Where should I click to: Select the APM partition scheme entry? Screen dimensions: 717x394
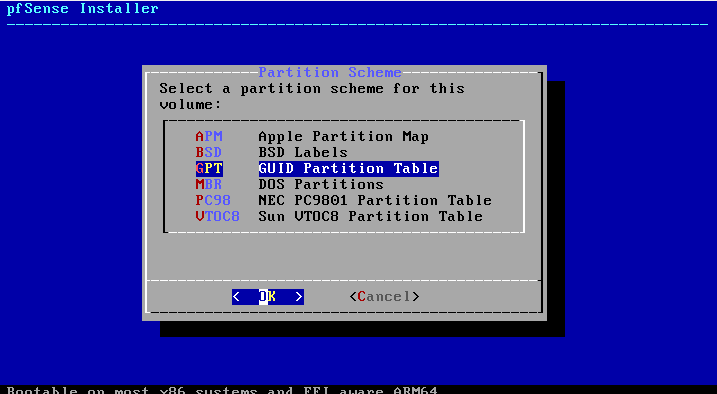209,136
